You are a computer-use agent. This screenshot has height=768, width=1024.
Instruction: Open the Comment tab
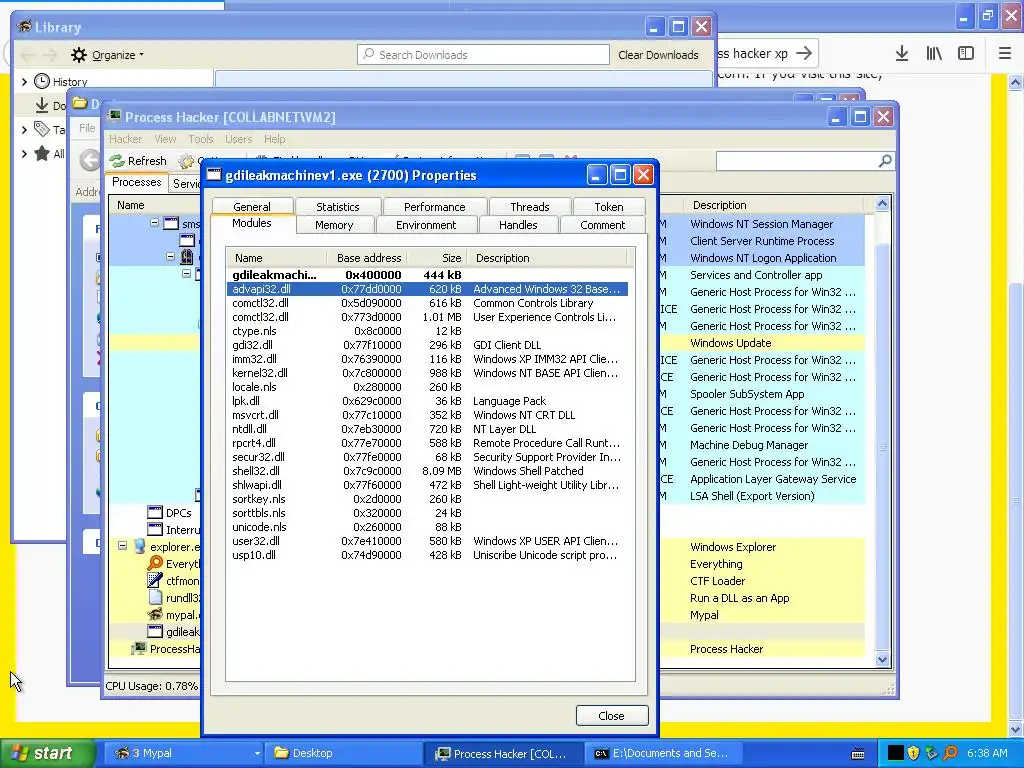pos(602,225)
